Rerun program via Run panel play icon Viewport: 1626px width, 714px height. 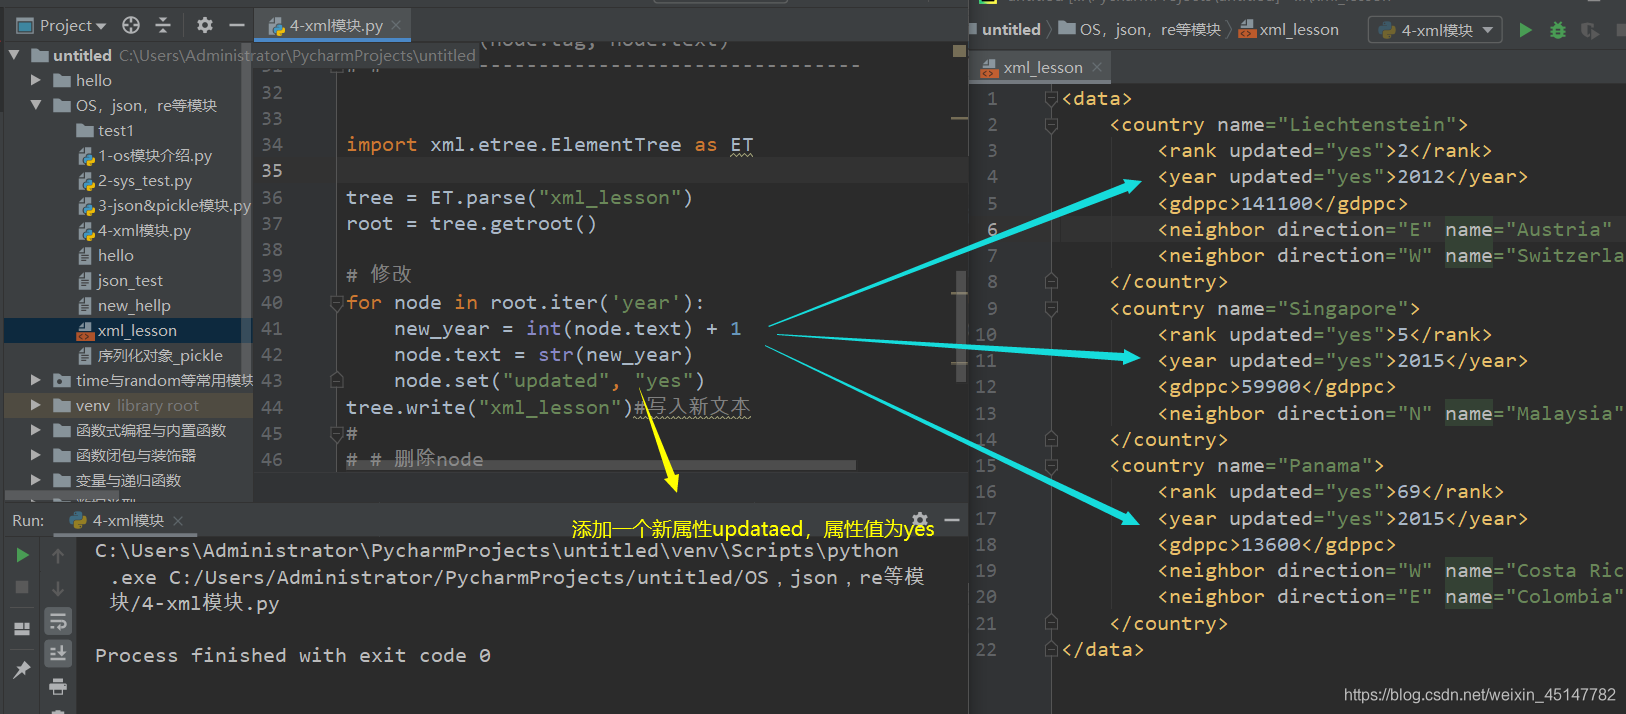[x=22, y=555]
